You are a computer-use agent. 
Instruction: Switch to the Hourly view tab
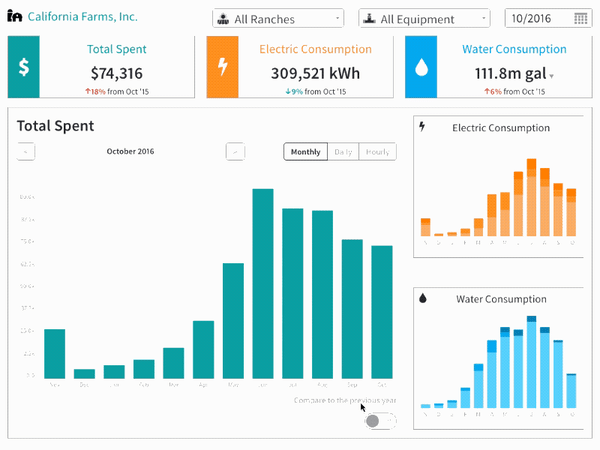(377, 152)
